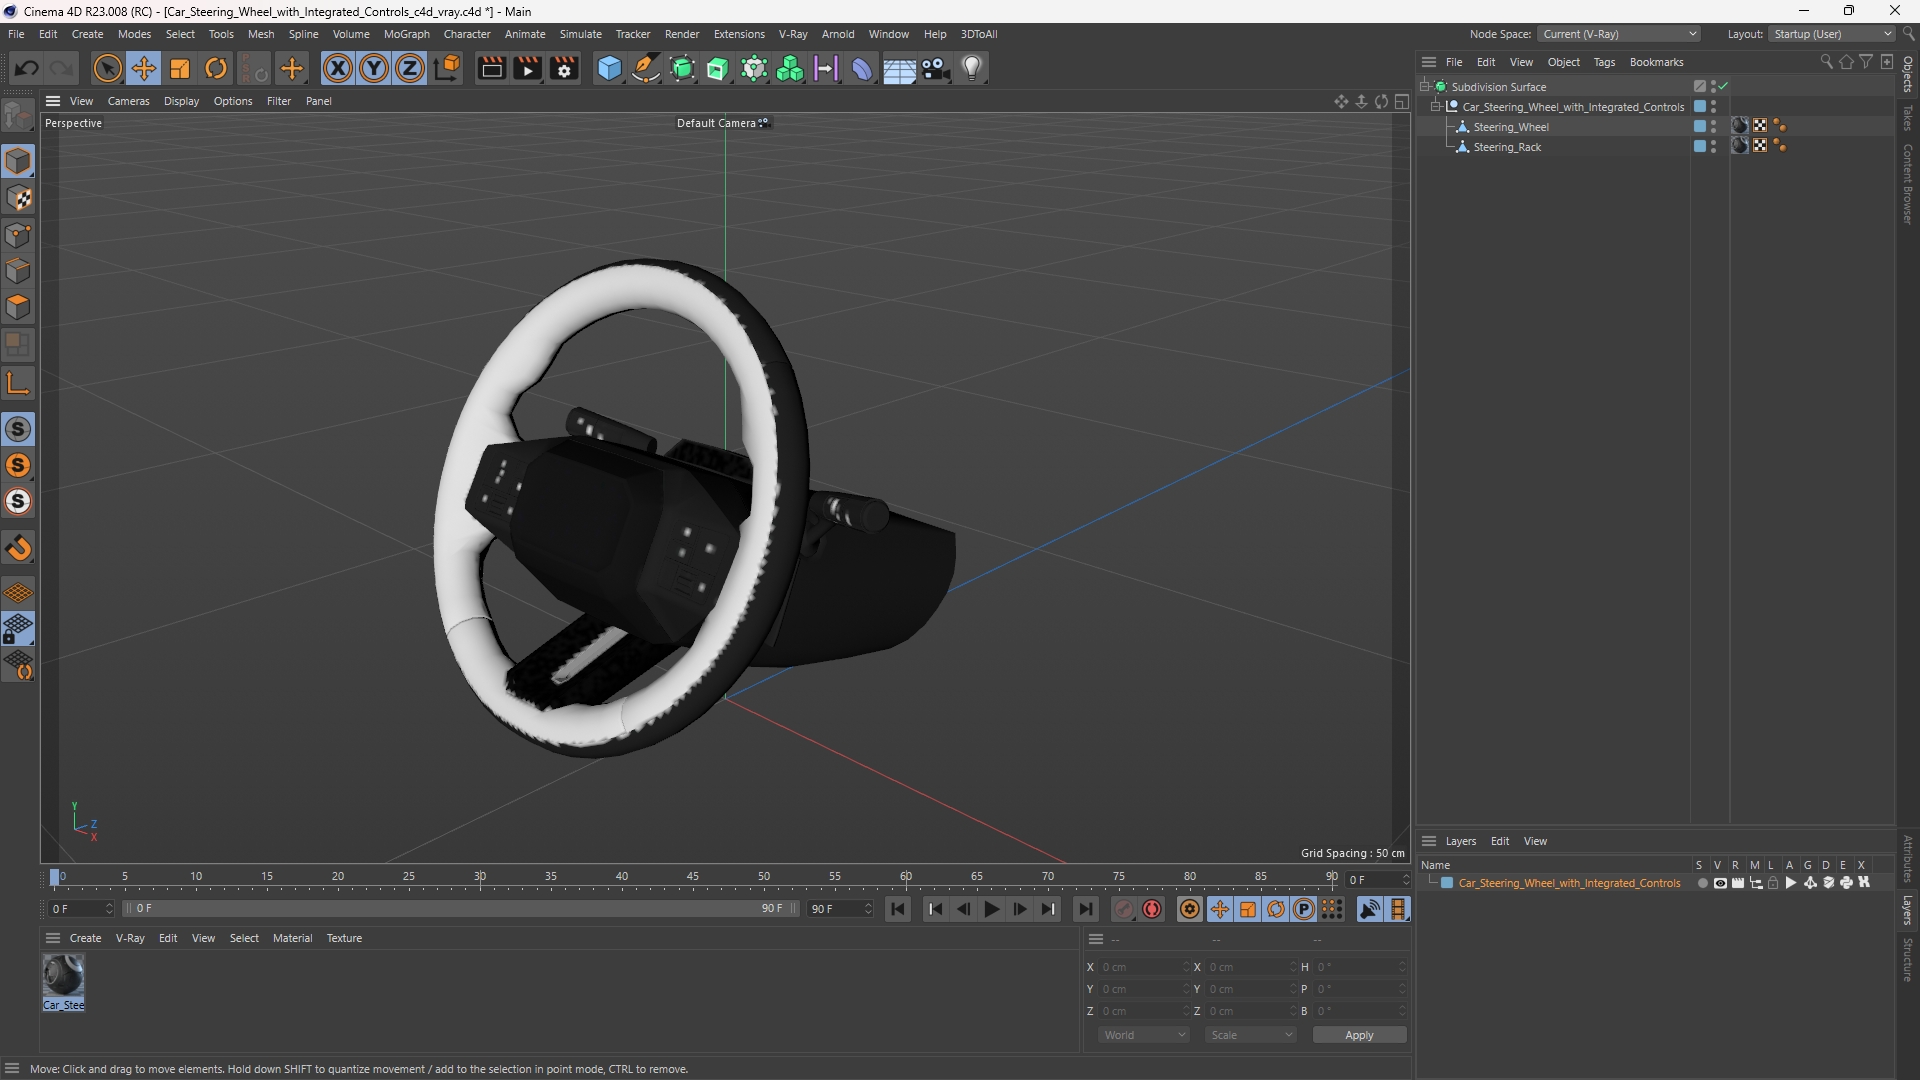Click the Apply button
The image size is (1920, 1080).
pos(1359,1035)
